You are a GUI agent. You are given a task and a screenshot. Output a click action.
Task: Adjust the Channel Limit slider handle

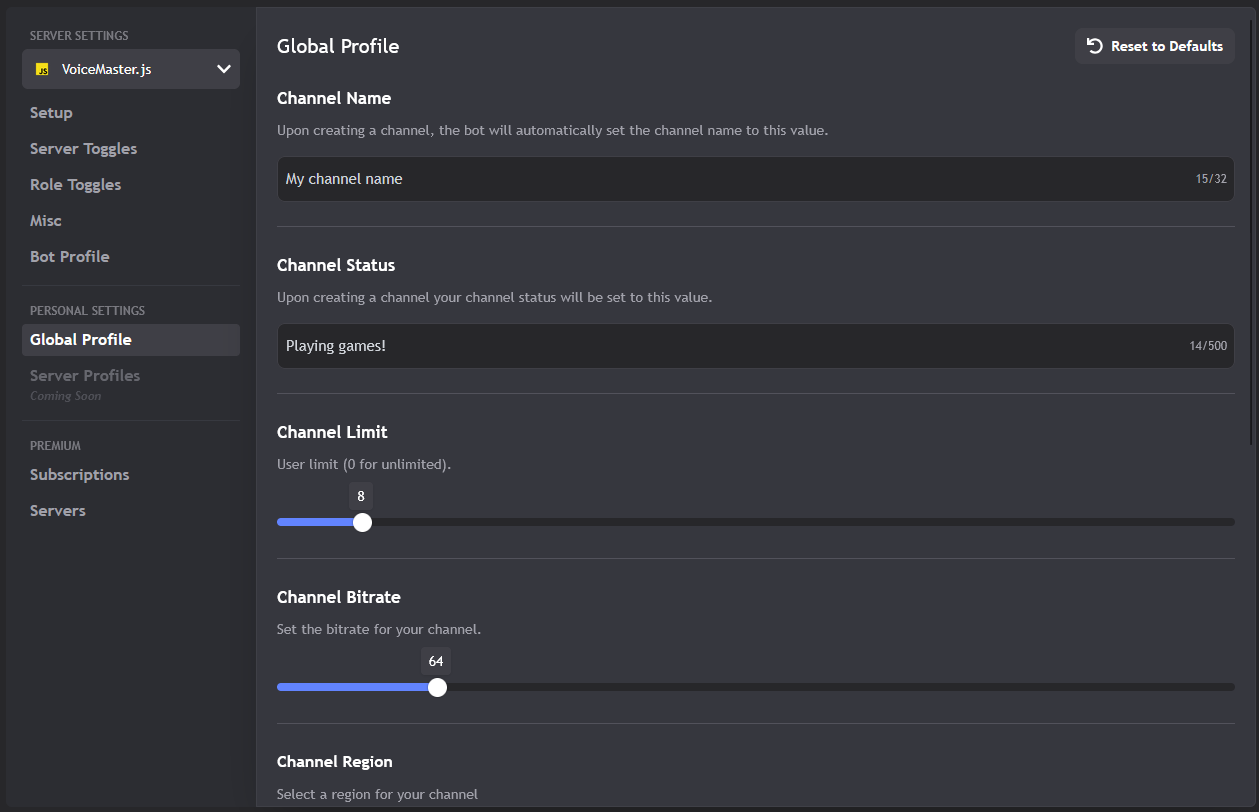click(361, 521)
